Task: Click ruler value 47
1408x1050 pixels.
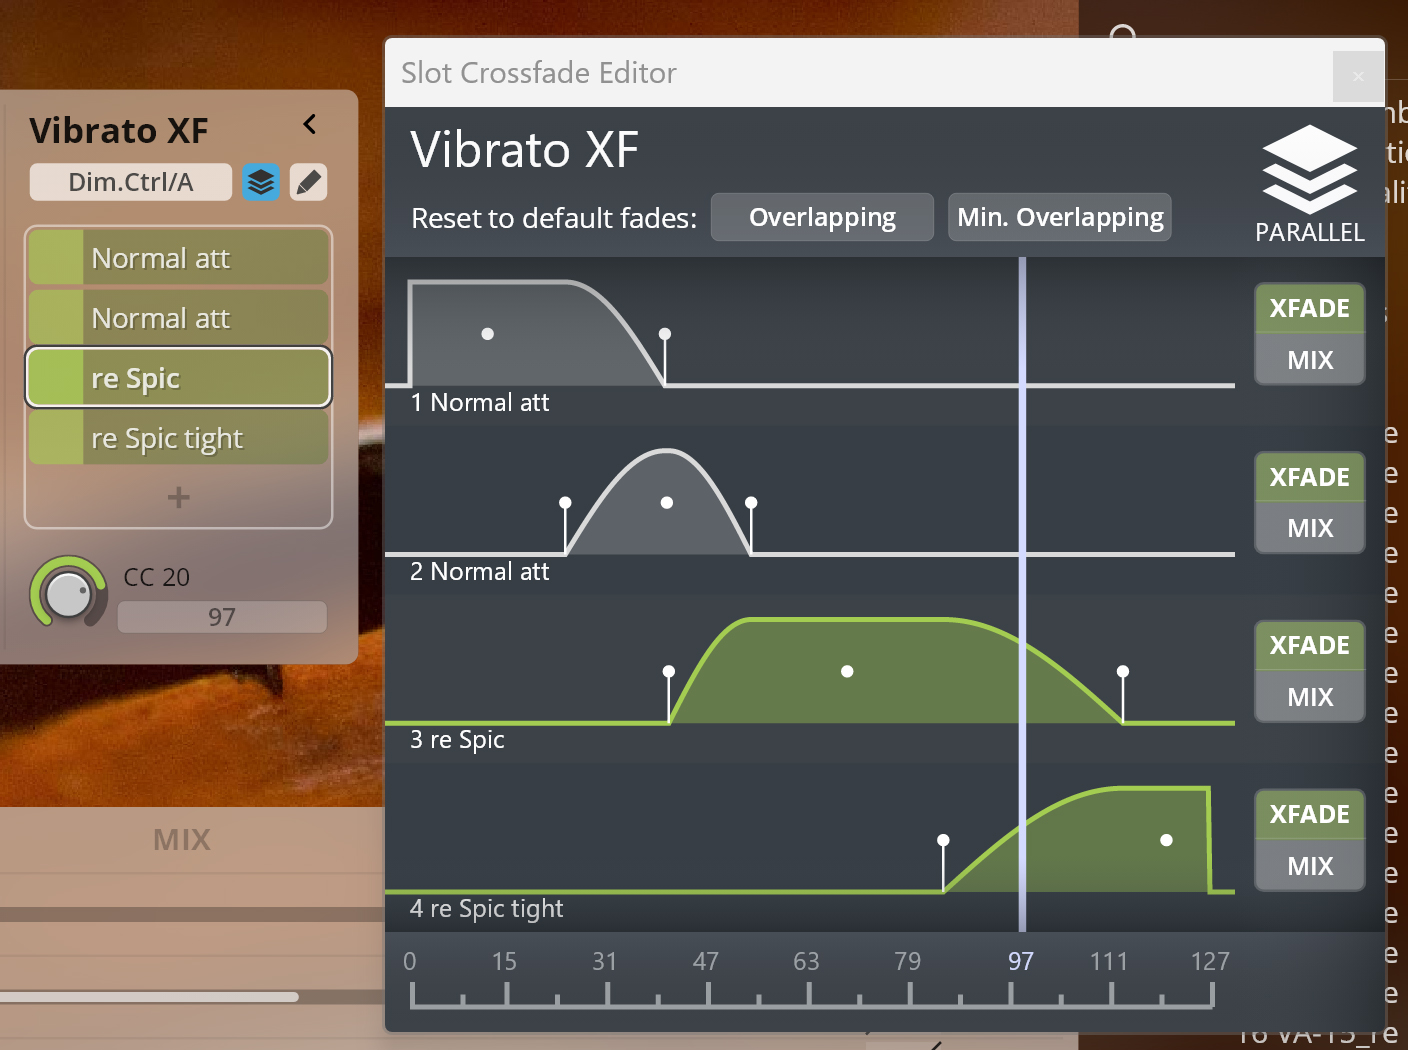Action: point(706,961)
